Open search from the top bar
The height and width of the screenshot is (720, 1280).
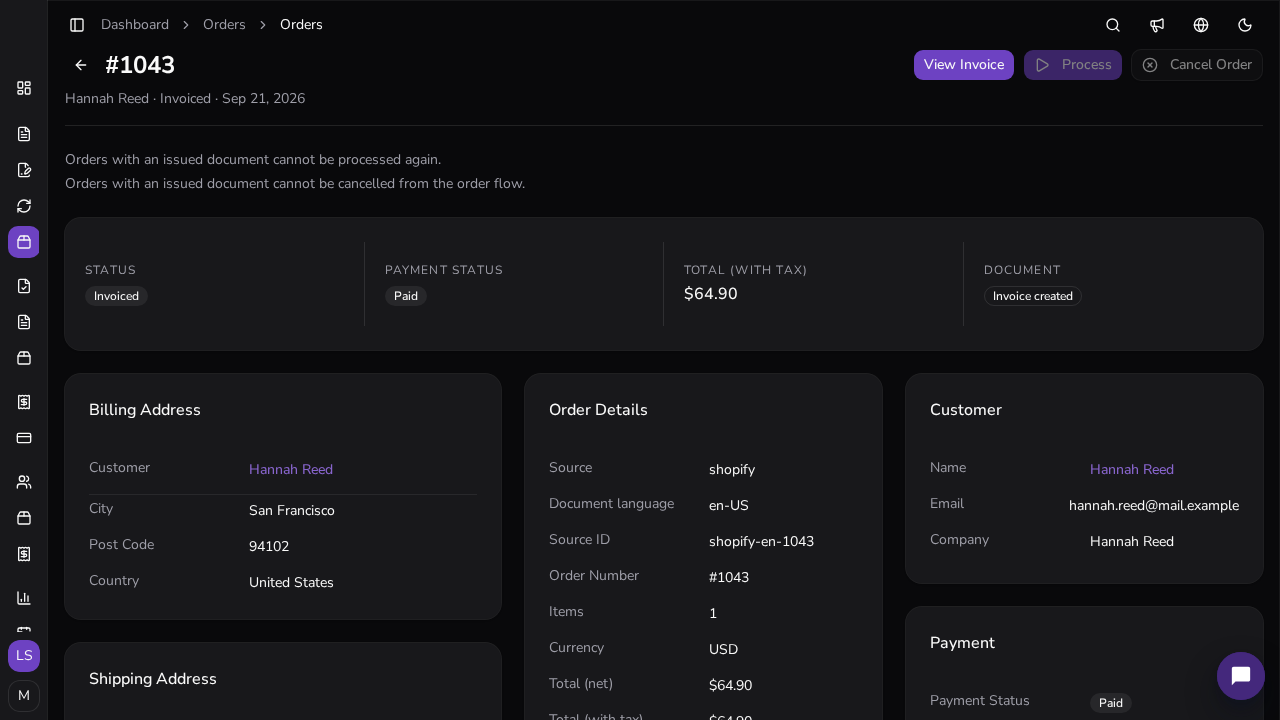point(1113,25)
